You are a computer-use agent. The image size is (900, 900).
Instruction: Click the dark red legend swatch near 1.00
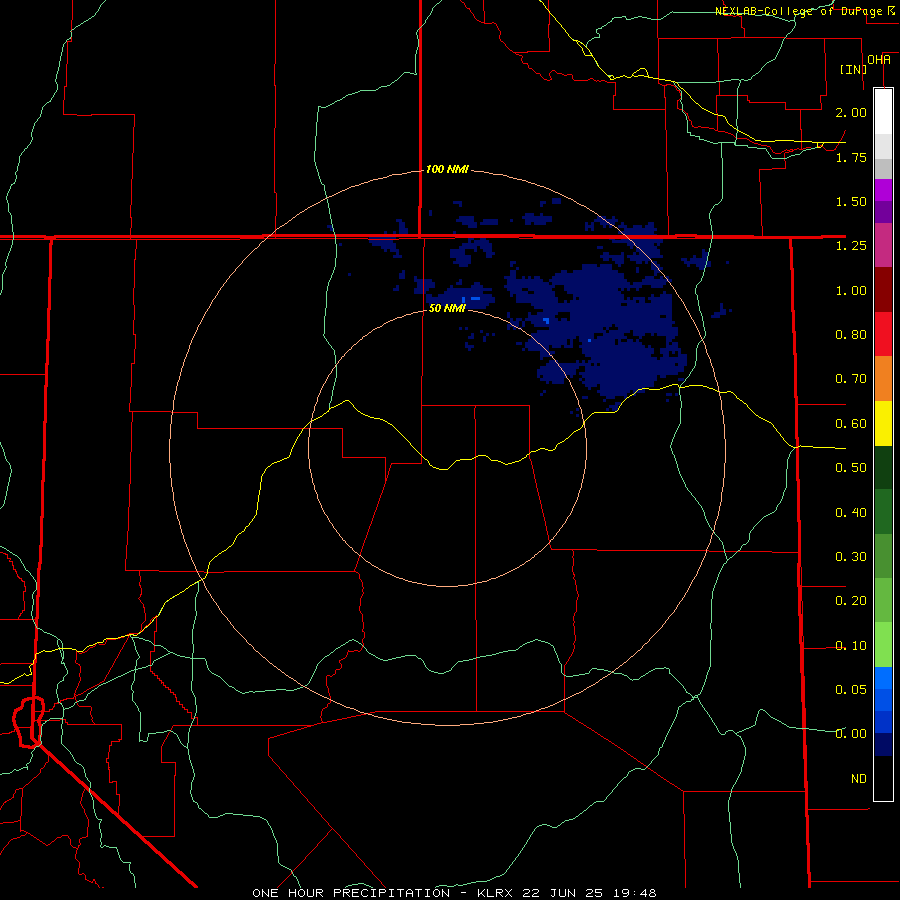click(883, 290)
